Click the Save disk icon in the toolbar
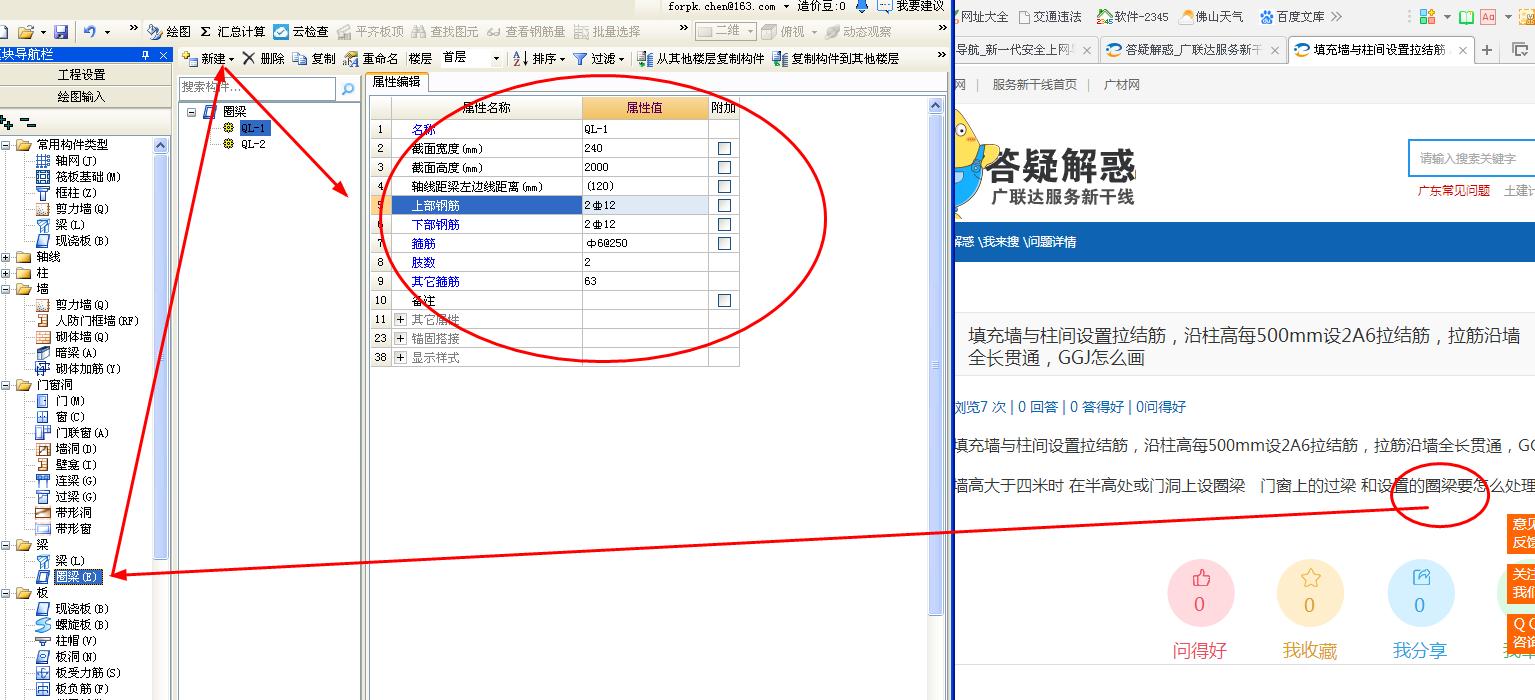 [x=61, y=32]
